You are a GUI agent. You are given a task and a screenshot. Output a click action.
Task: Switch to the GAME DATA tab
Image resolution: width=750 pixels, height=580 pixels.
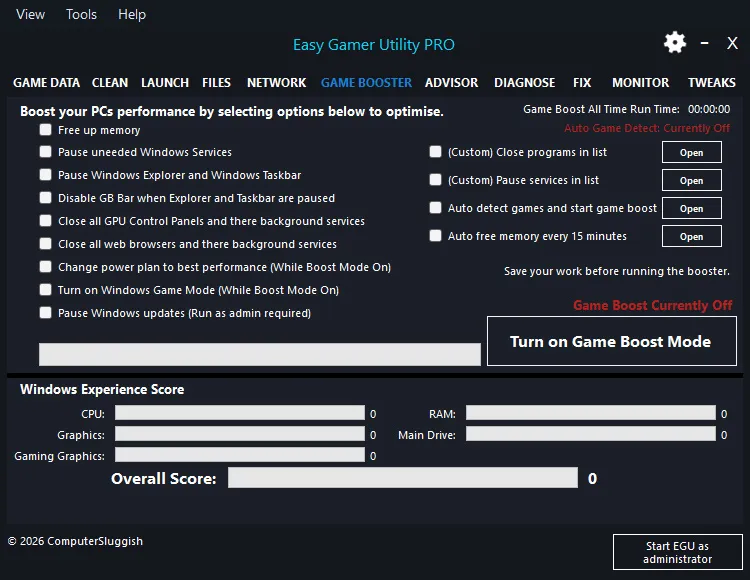[x=46, y=83]
